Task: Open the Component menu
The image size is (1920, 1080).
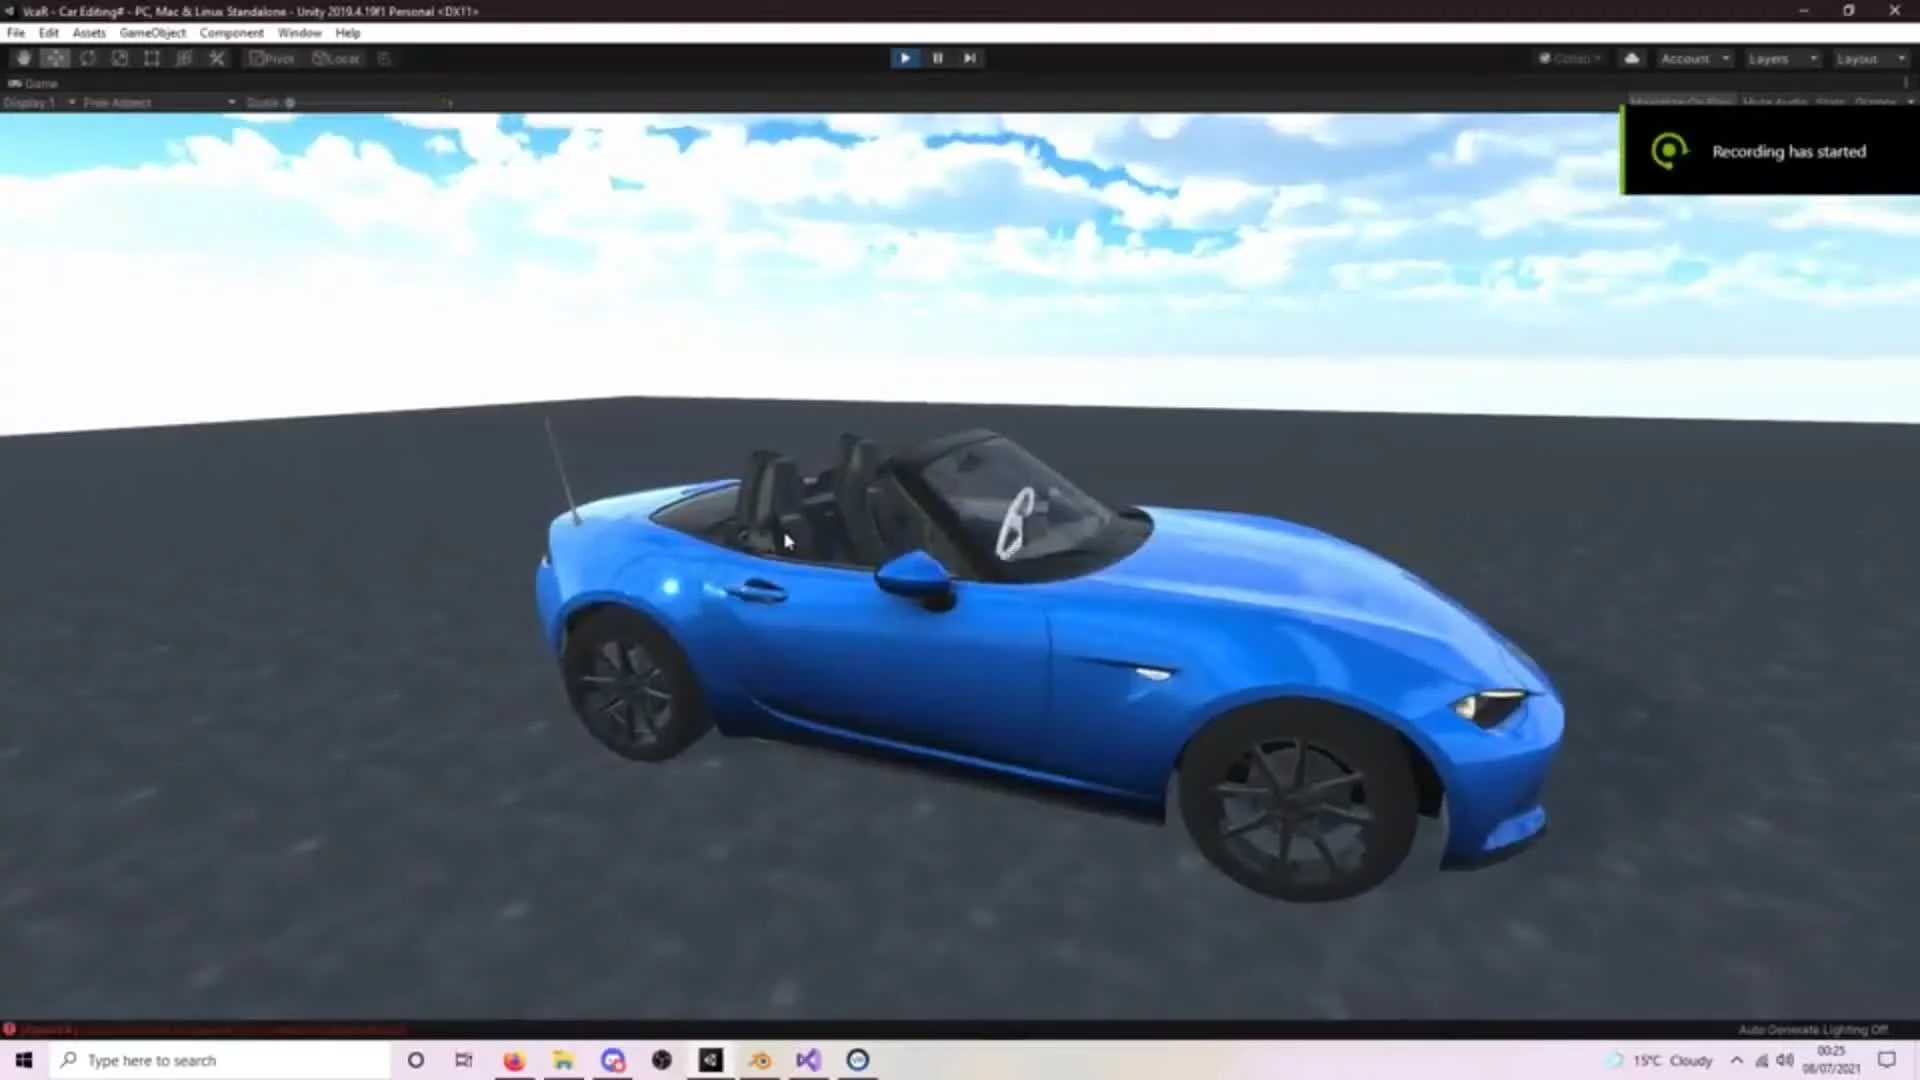Action: (231, 33)
